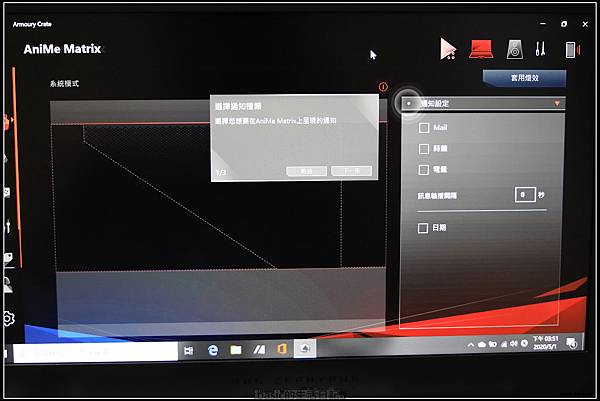The image size is (600, 401).
Task: Click the 略過 skip button in tutorial dialog
Action: [306, 171]
